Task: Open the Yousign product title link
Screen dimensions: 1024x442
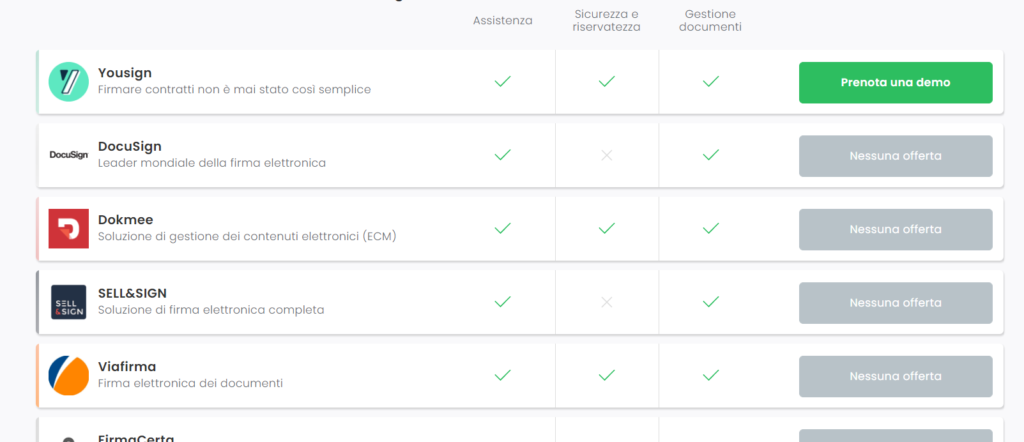Action: click(x=125, y=72)
